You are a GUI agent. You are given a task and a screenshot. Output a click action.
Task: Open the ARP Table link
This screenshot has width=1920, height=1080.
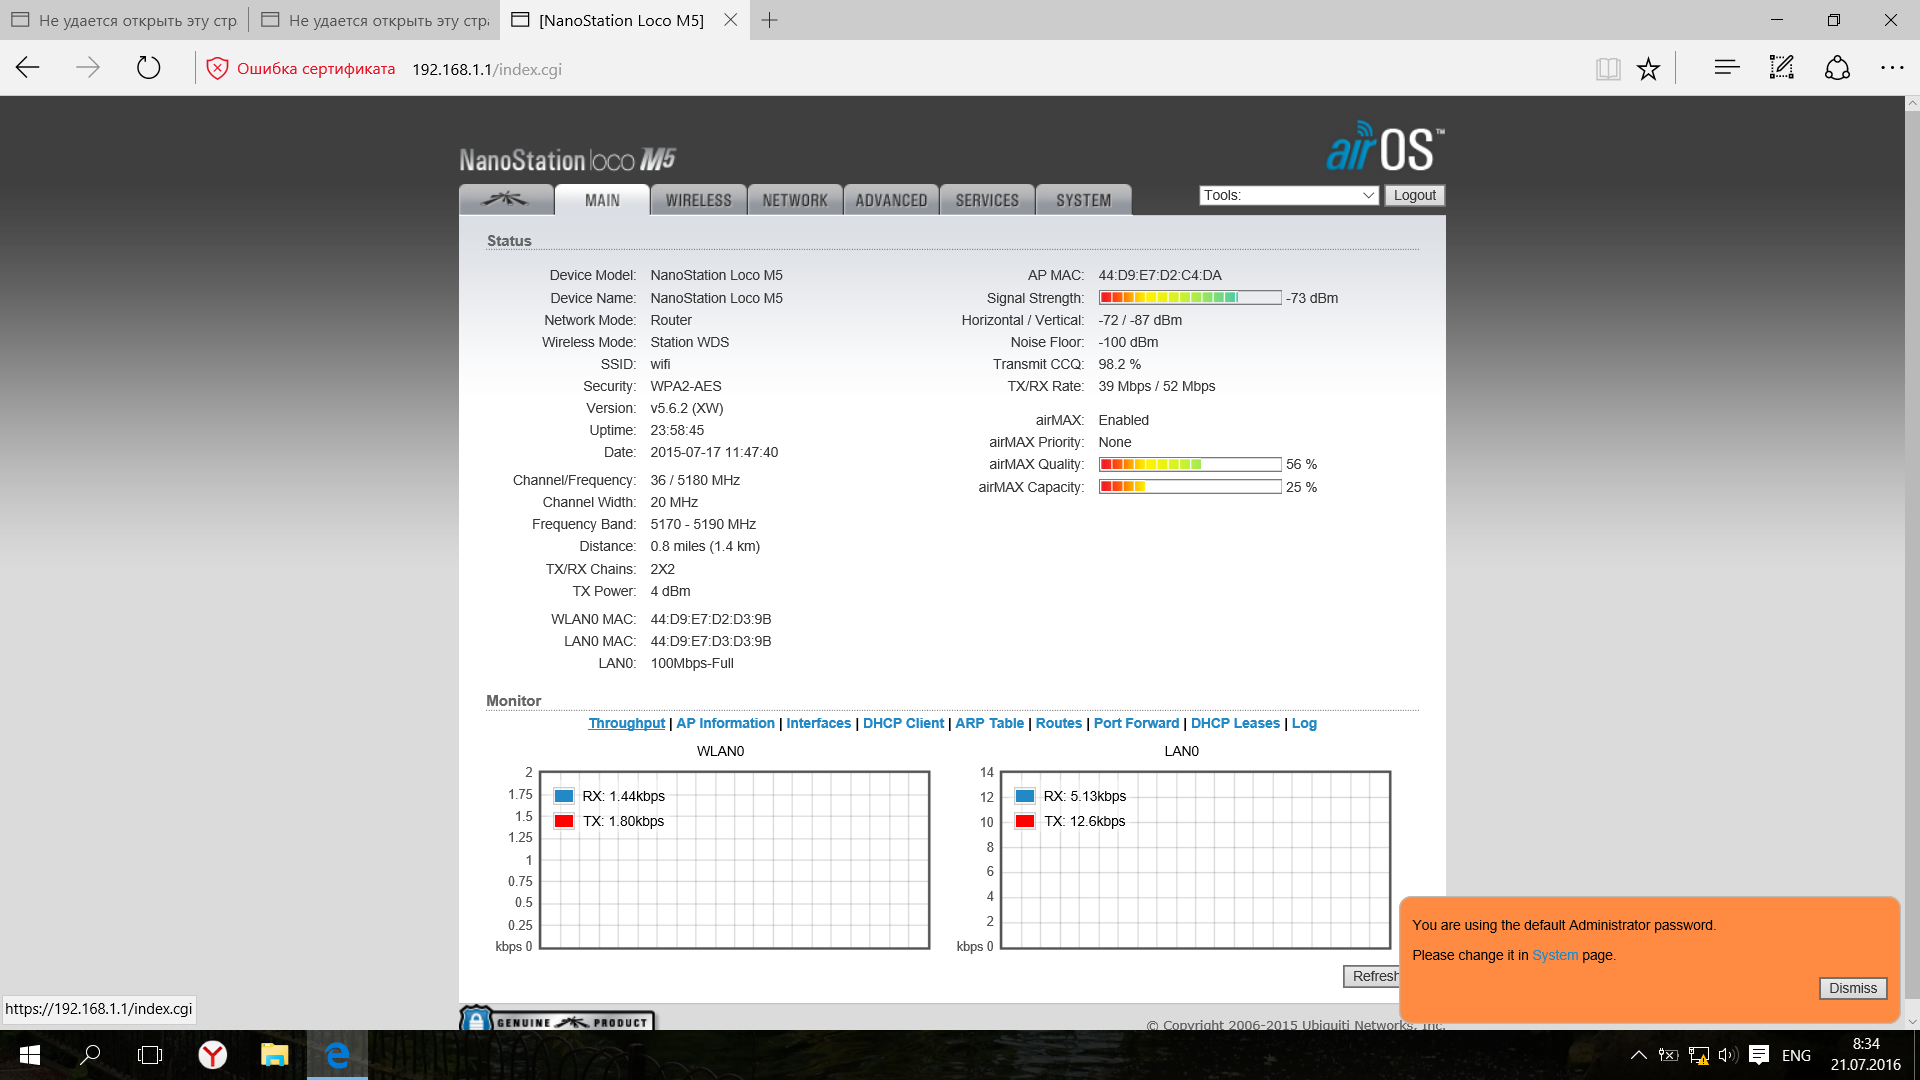(989, 723)
